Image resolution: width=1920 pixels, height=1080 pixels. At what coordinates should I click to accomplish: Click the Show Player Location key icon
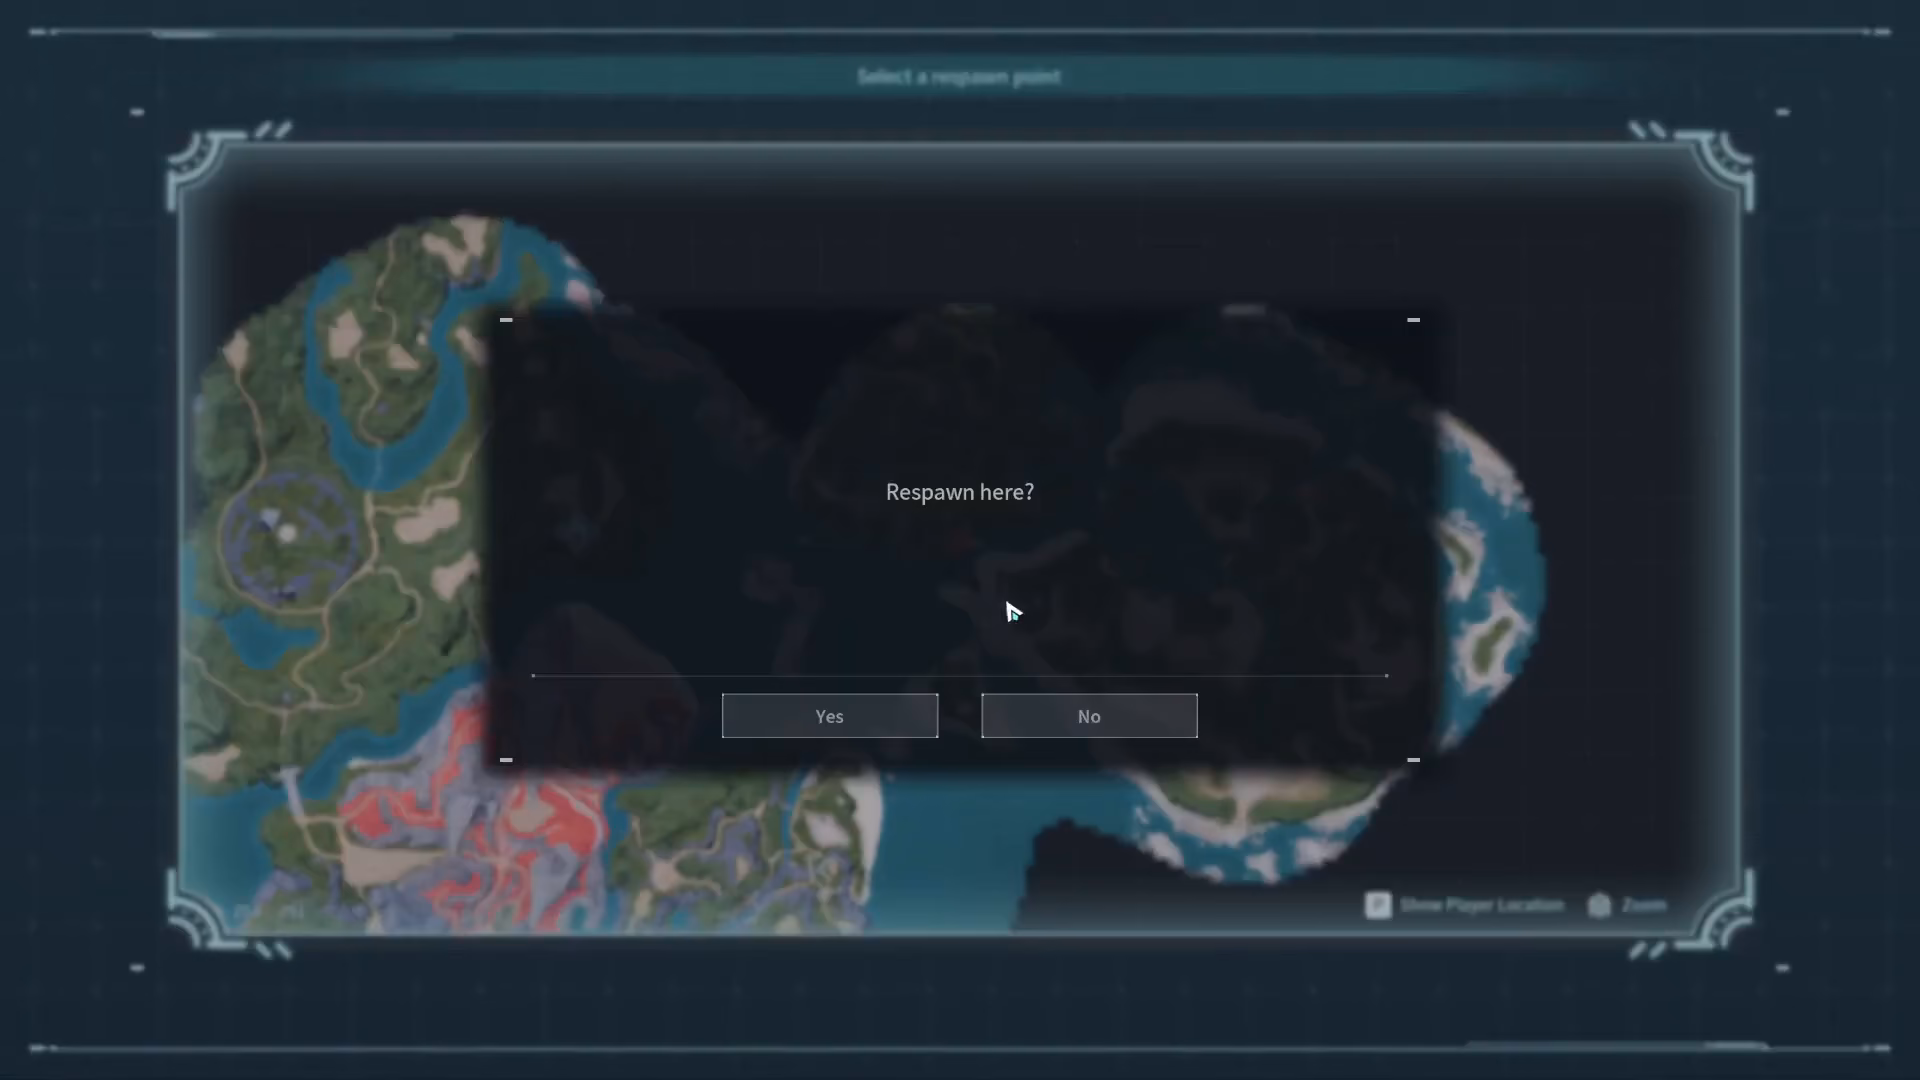click(x=1378, y=905)
